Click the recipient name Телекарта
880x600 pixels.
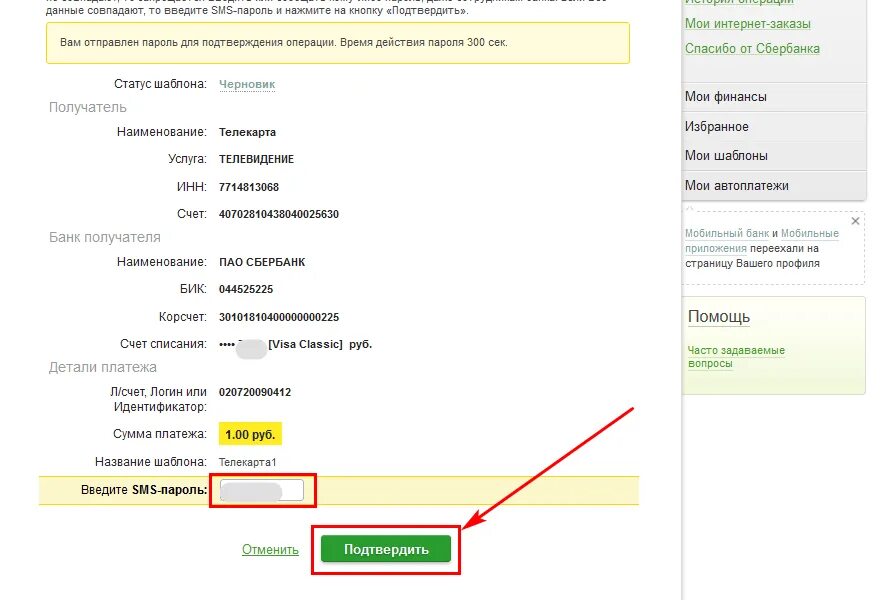click(x=248, y=132)
